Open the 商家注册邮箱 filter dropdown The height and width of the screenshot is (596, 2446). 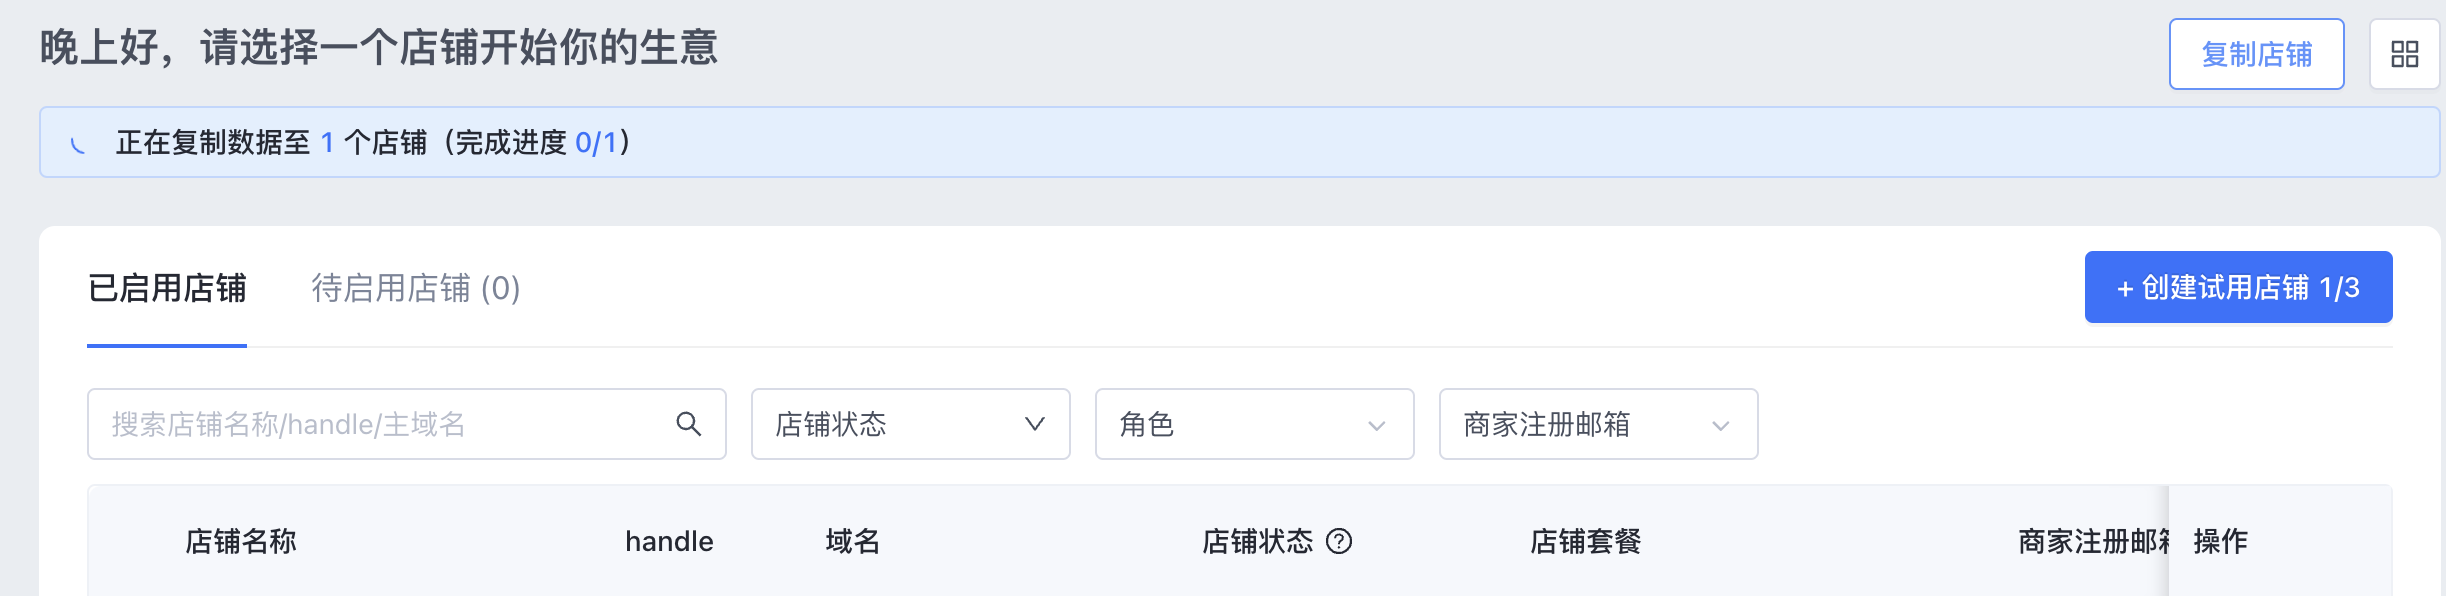1598,424
